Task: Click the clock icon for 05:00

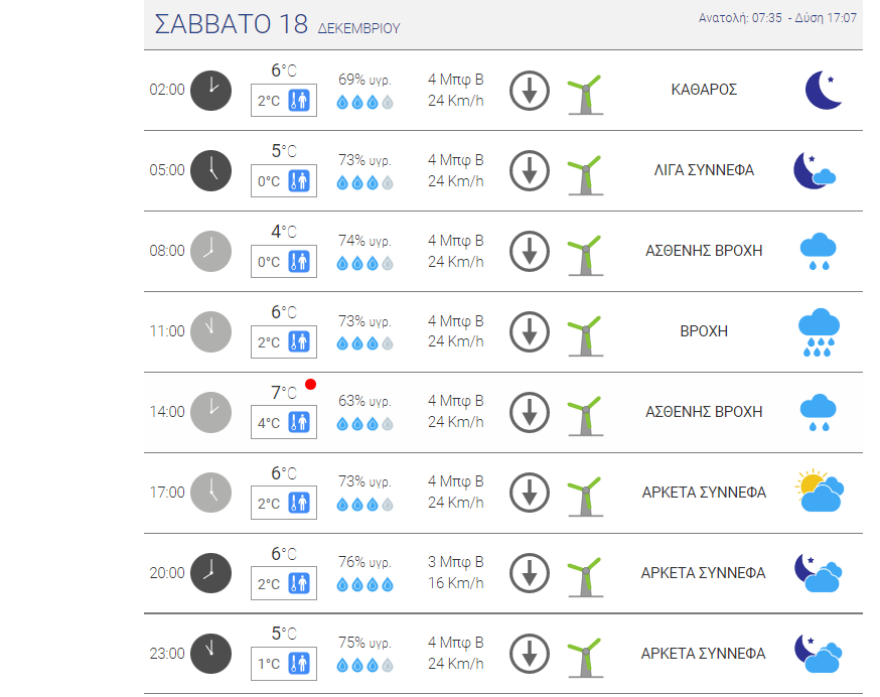Action: point(210,170)
